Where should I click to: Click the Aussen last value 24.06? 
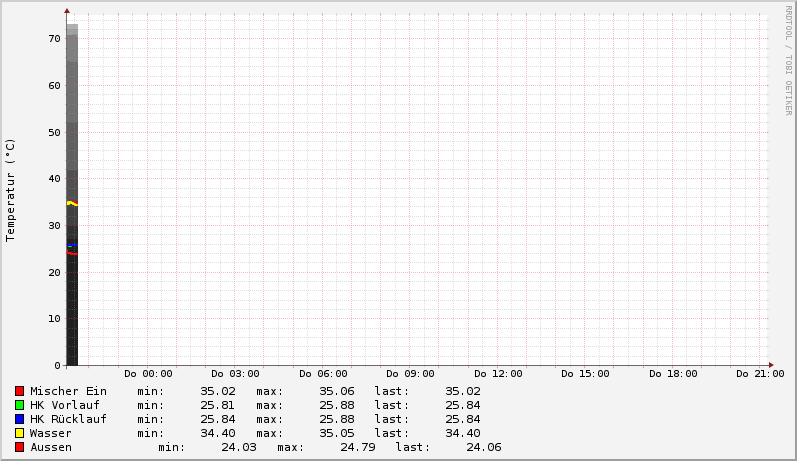484,447
